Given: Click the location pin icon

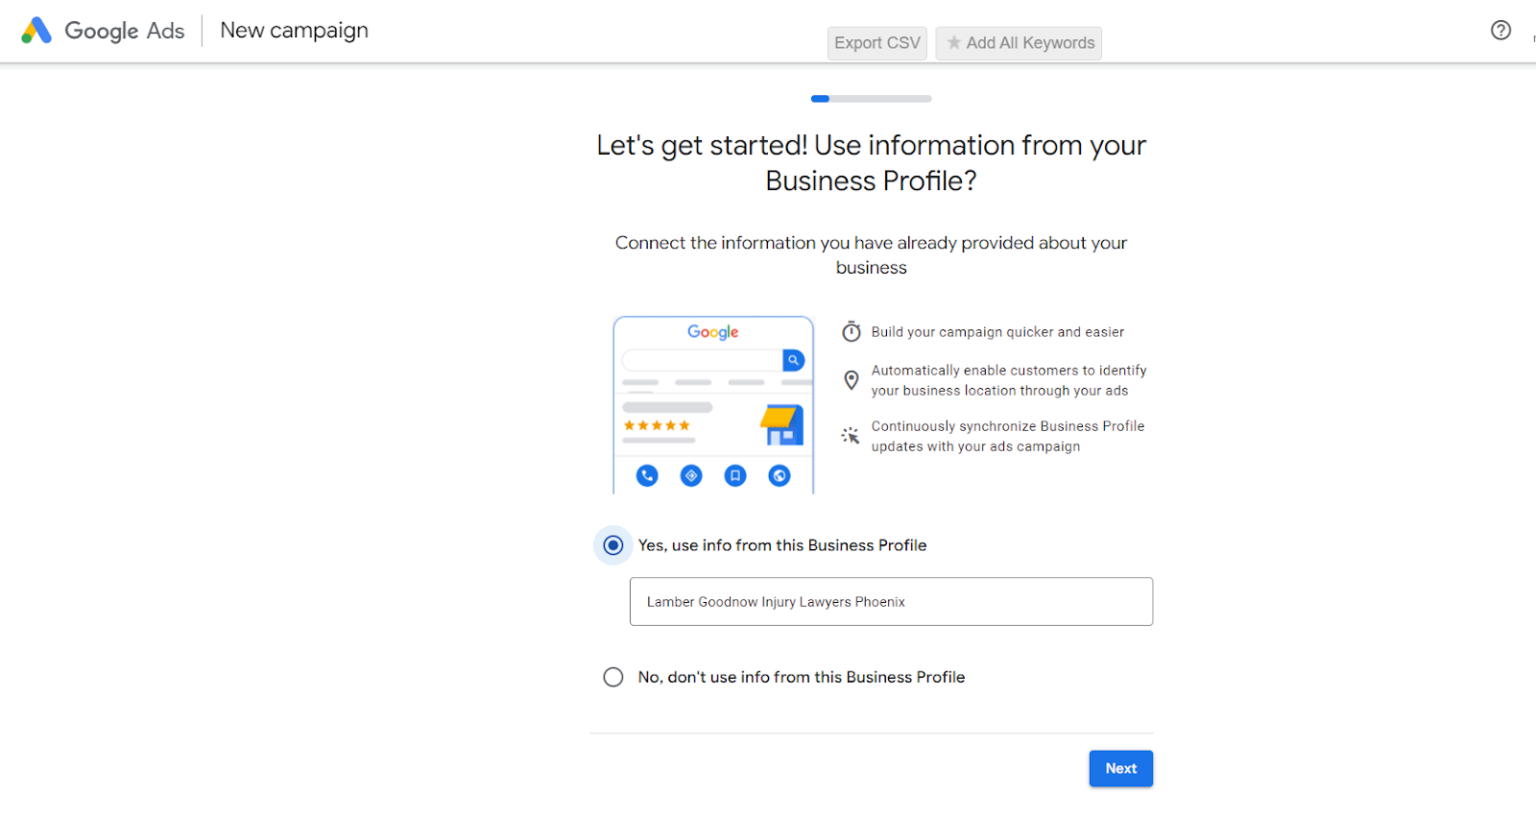Looking at the screenshot, I should [x=851, y=380].
